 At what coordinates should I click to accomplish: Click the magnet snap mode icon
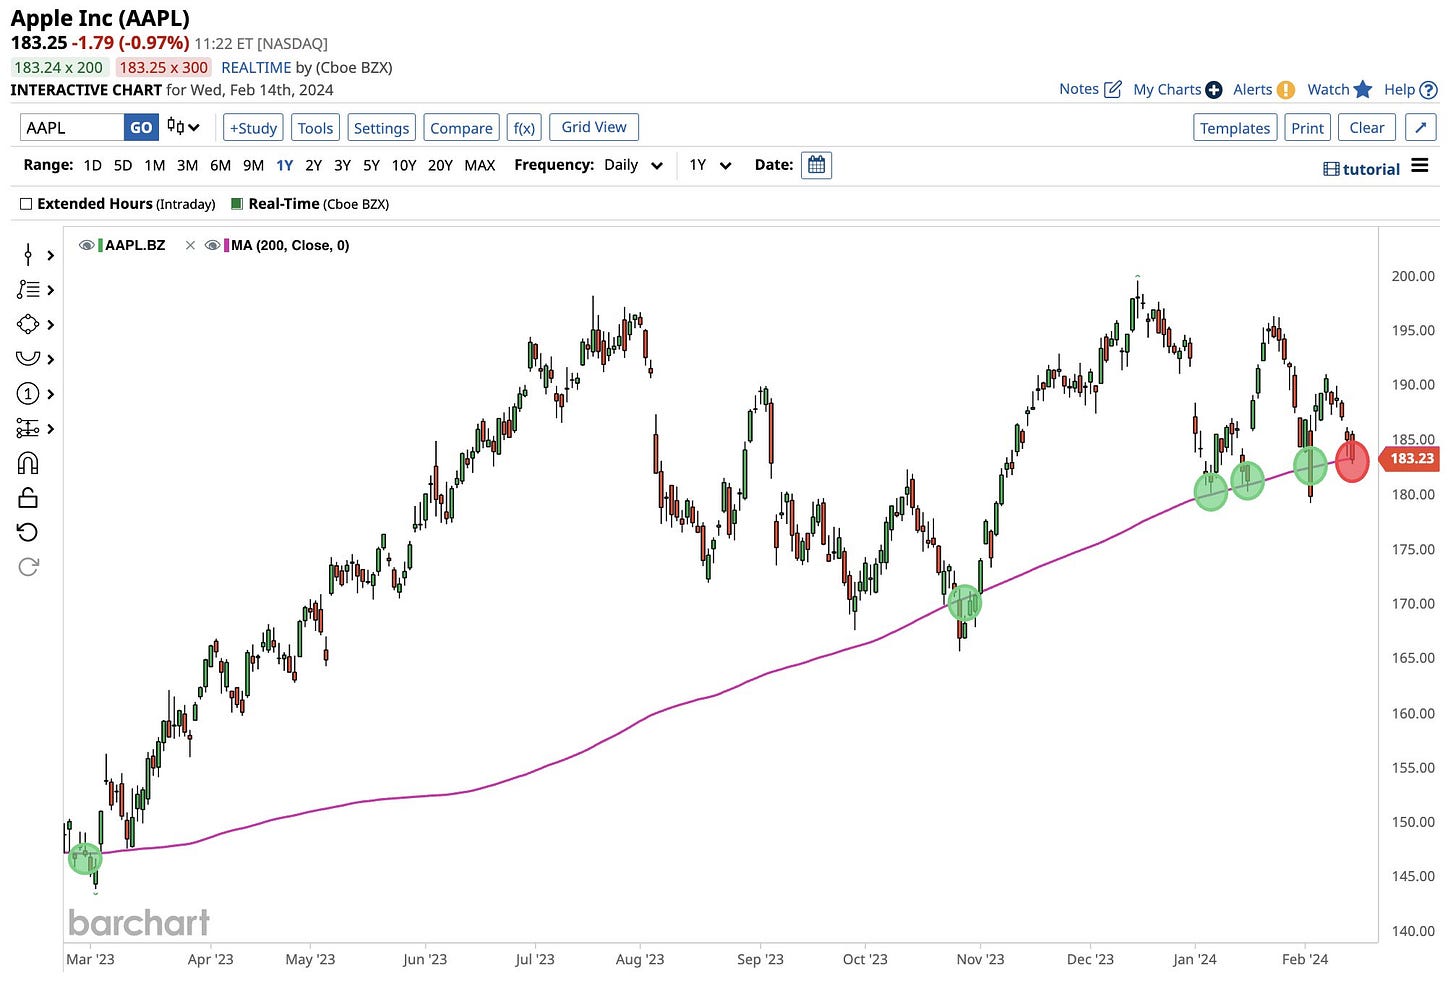pyautogui.click(x=28, y=463)
